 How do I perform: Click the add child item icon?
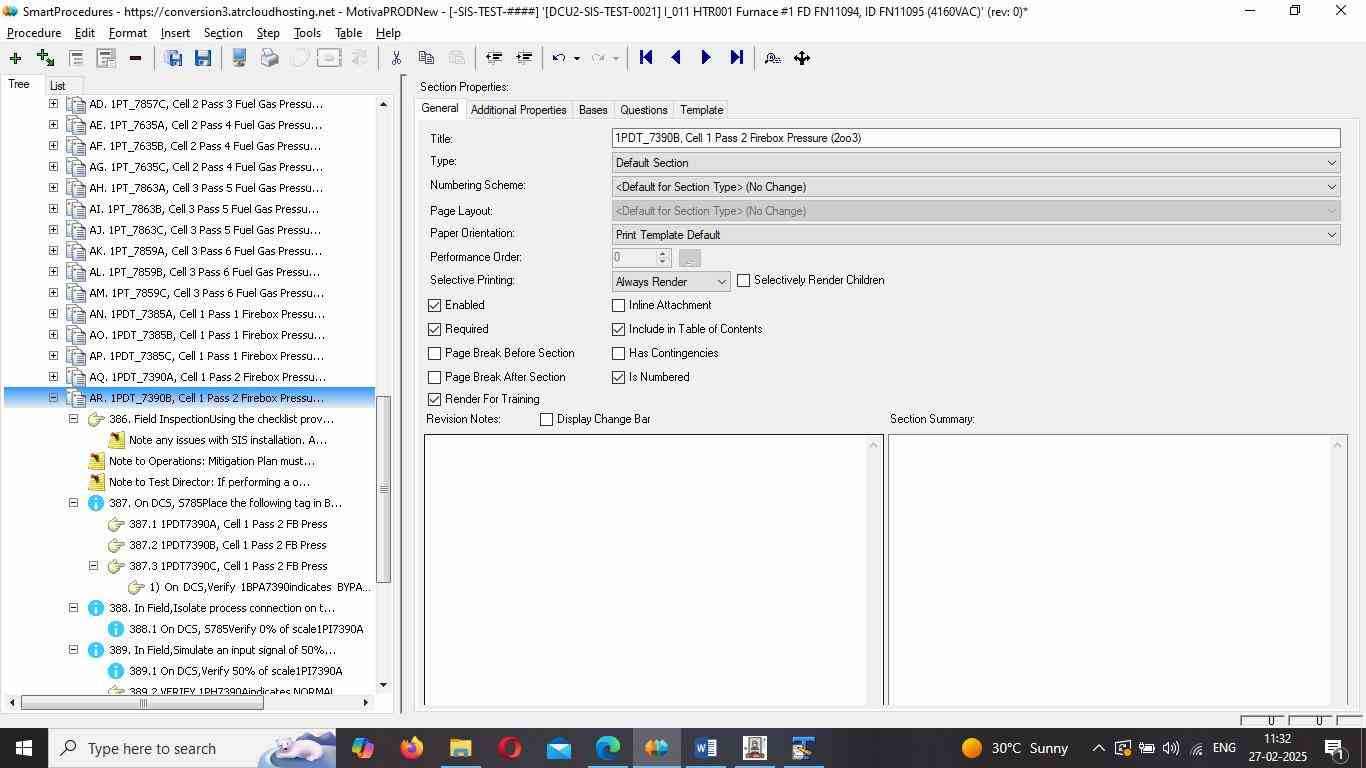click(45, 58)
